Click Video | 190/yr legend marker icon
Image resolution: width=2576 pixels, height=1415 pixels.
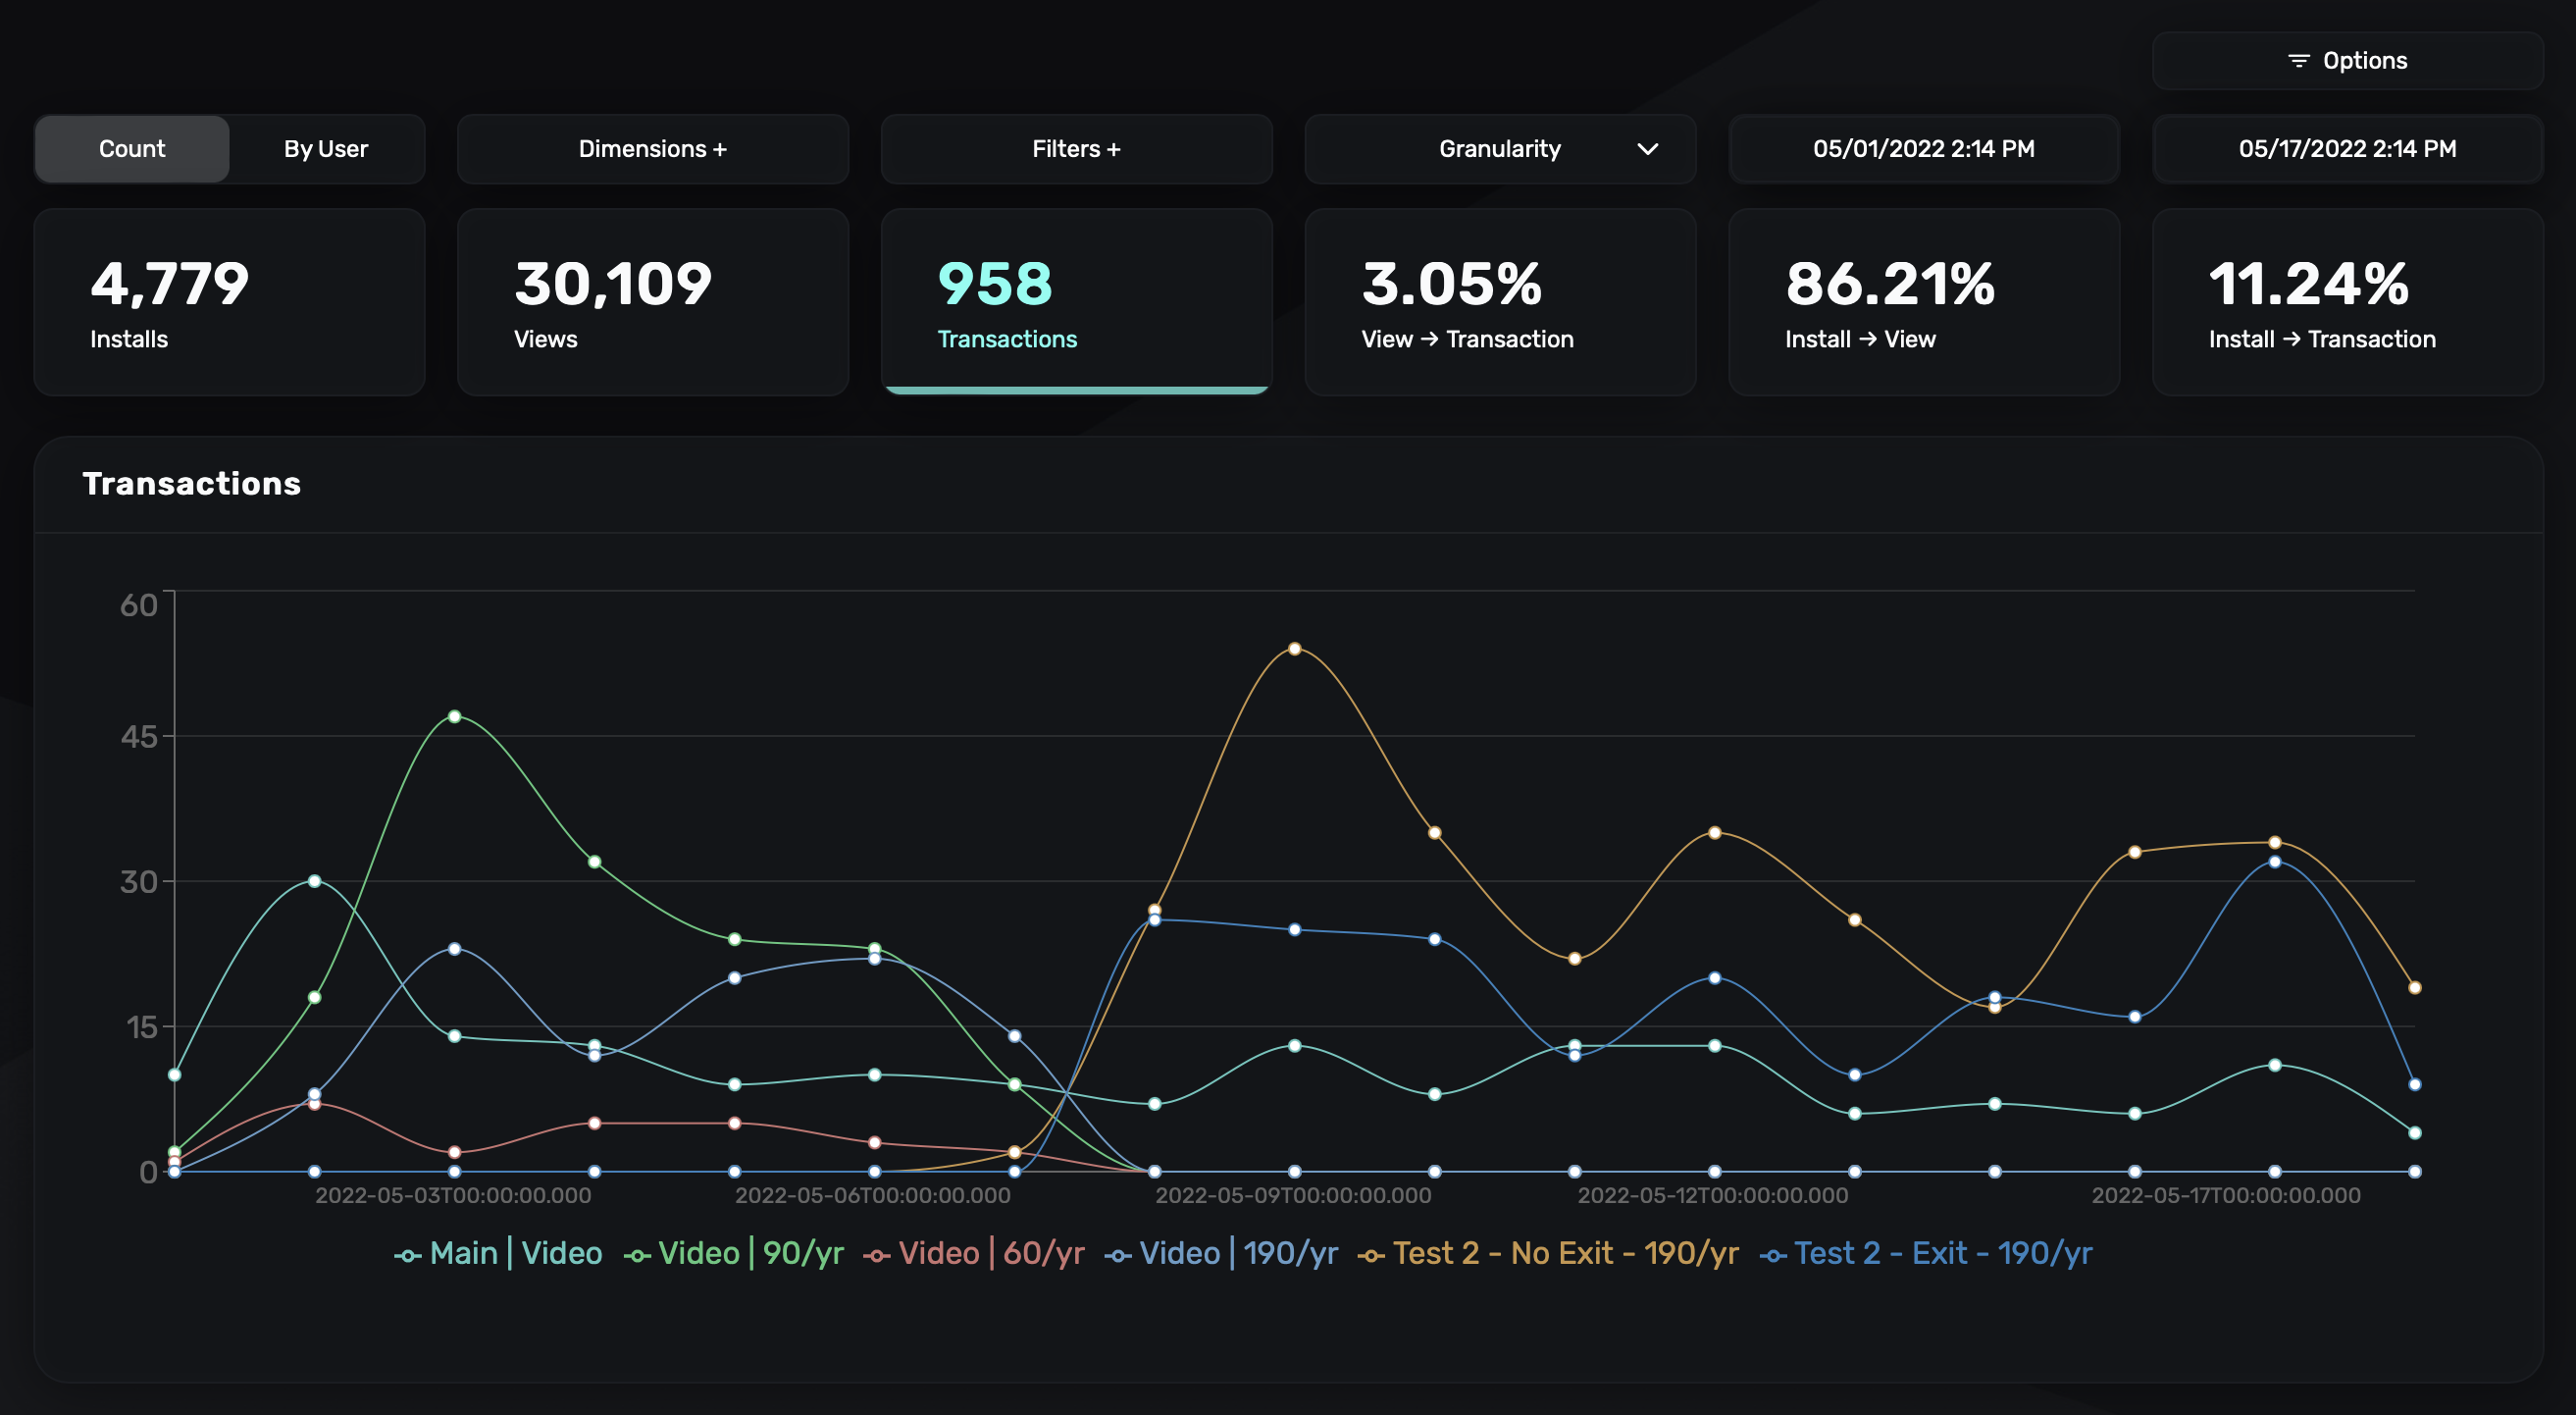tap(1118, 1256)
